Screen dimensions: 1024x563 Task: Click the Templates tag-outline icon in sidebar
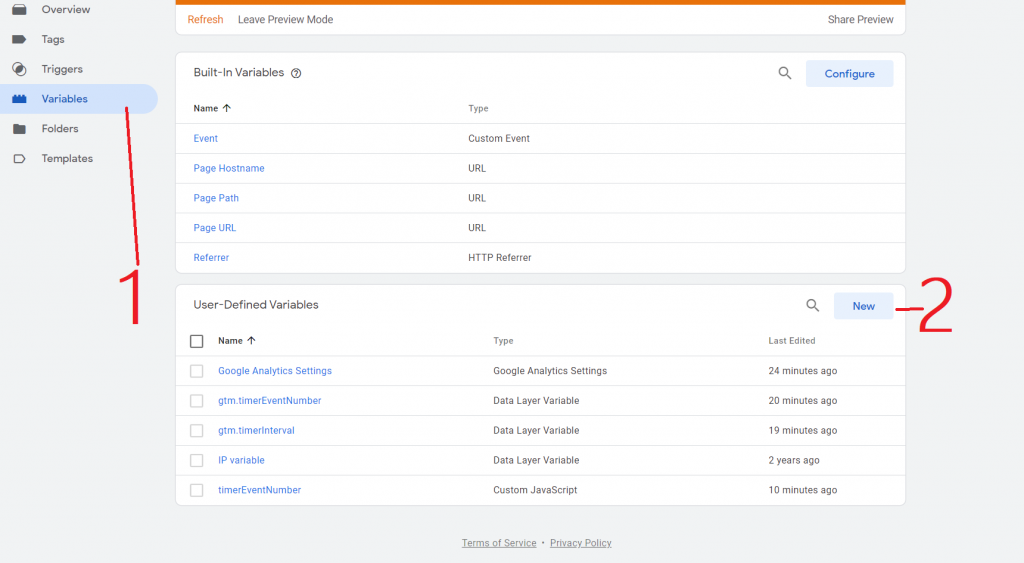pyautogui.click(x=20, y=158)
